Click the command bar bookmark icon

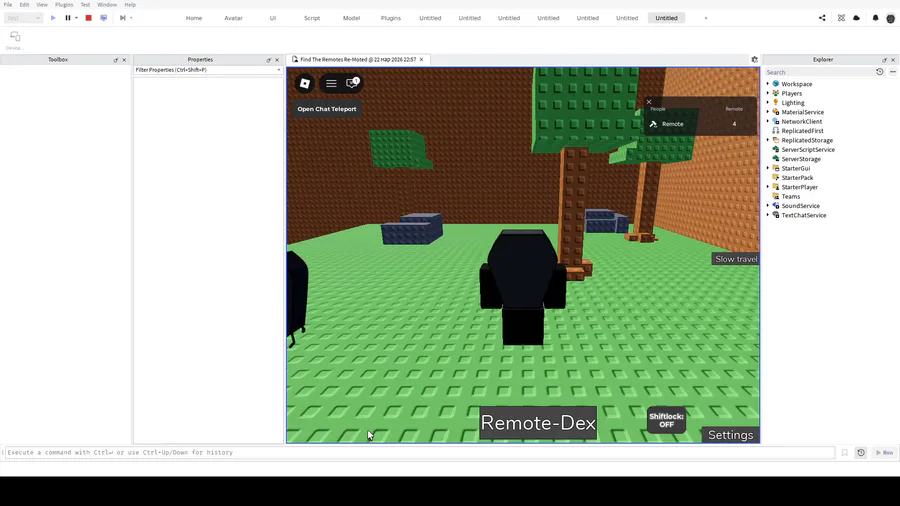pyautogui.click(x=845, y=453)
